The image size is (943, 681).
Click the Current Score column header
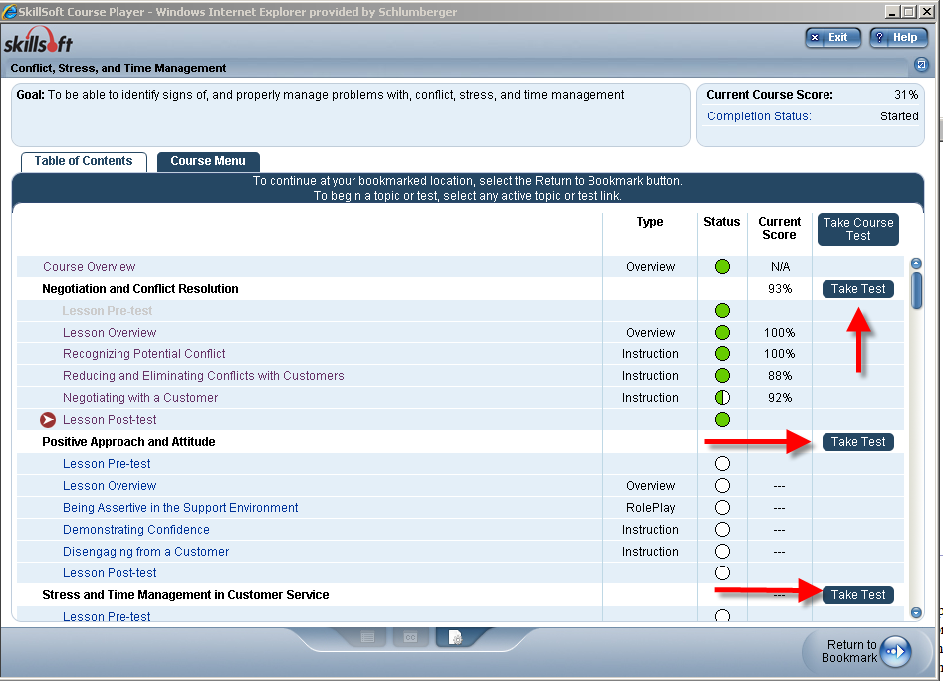click(x=779, y=229)
